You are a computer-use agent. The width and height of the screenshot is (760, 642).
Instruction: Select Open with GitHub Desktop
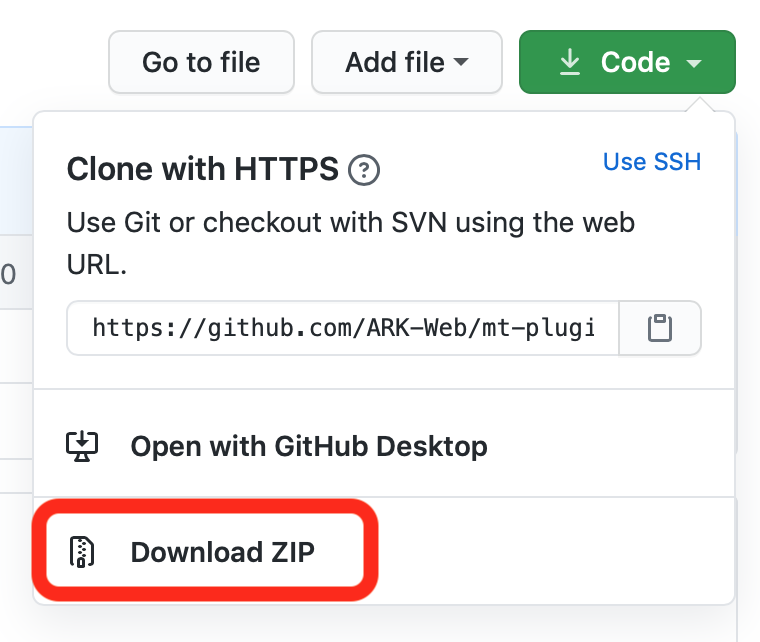(308, 445)
